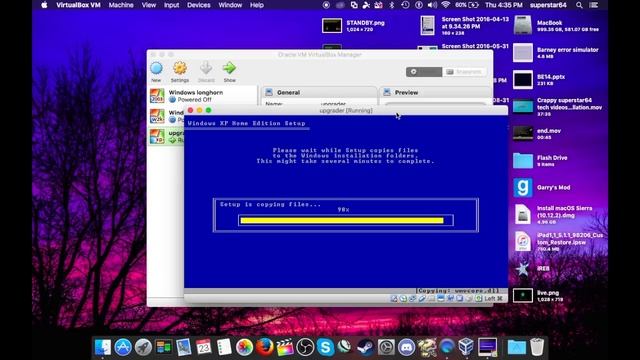Screen dimensions: 640x360
Task: Click the network status icon in VM window
Action: [413, 299]
